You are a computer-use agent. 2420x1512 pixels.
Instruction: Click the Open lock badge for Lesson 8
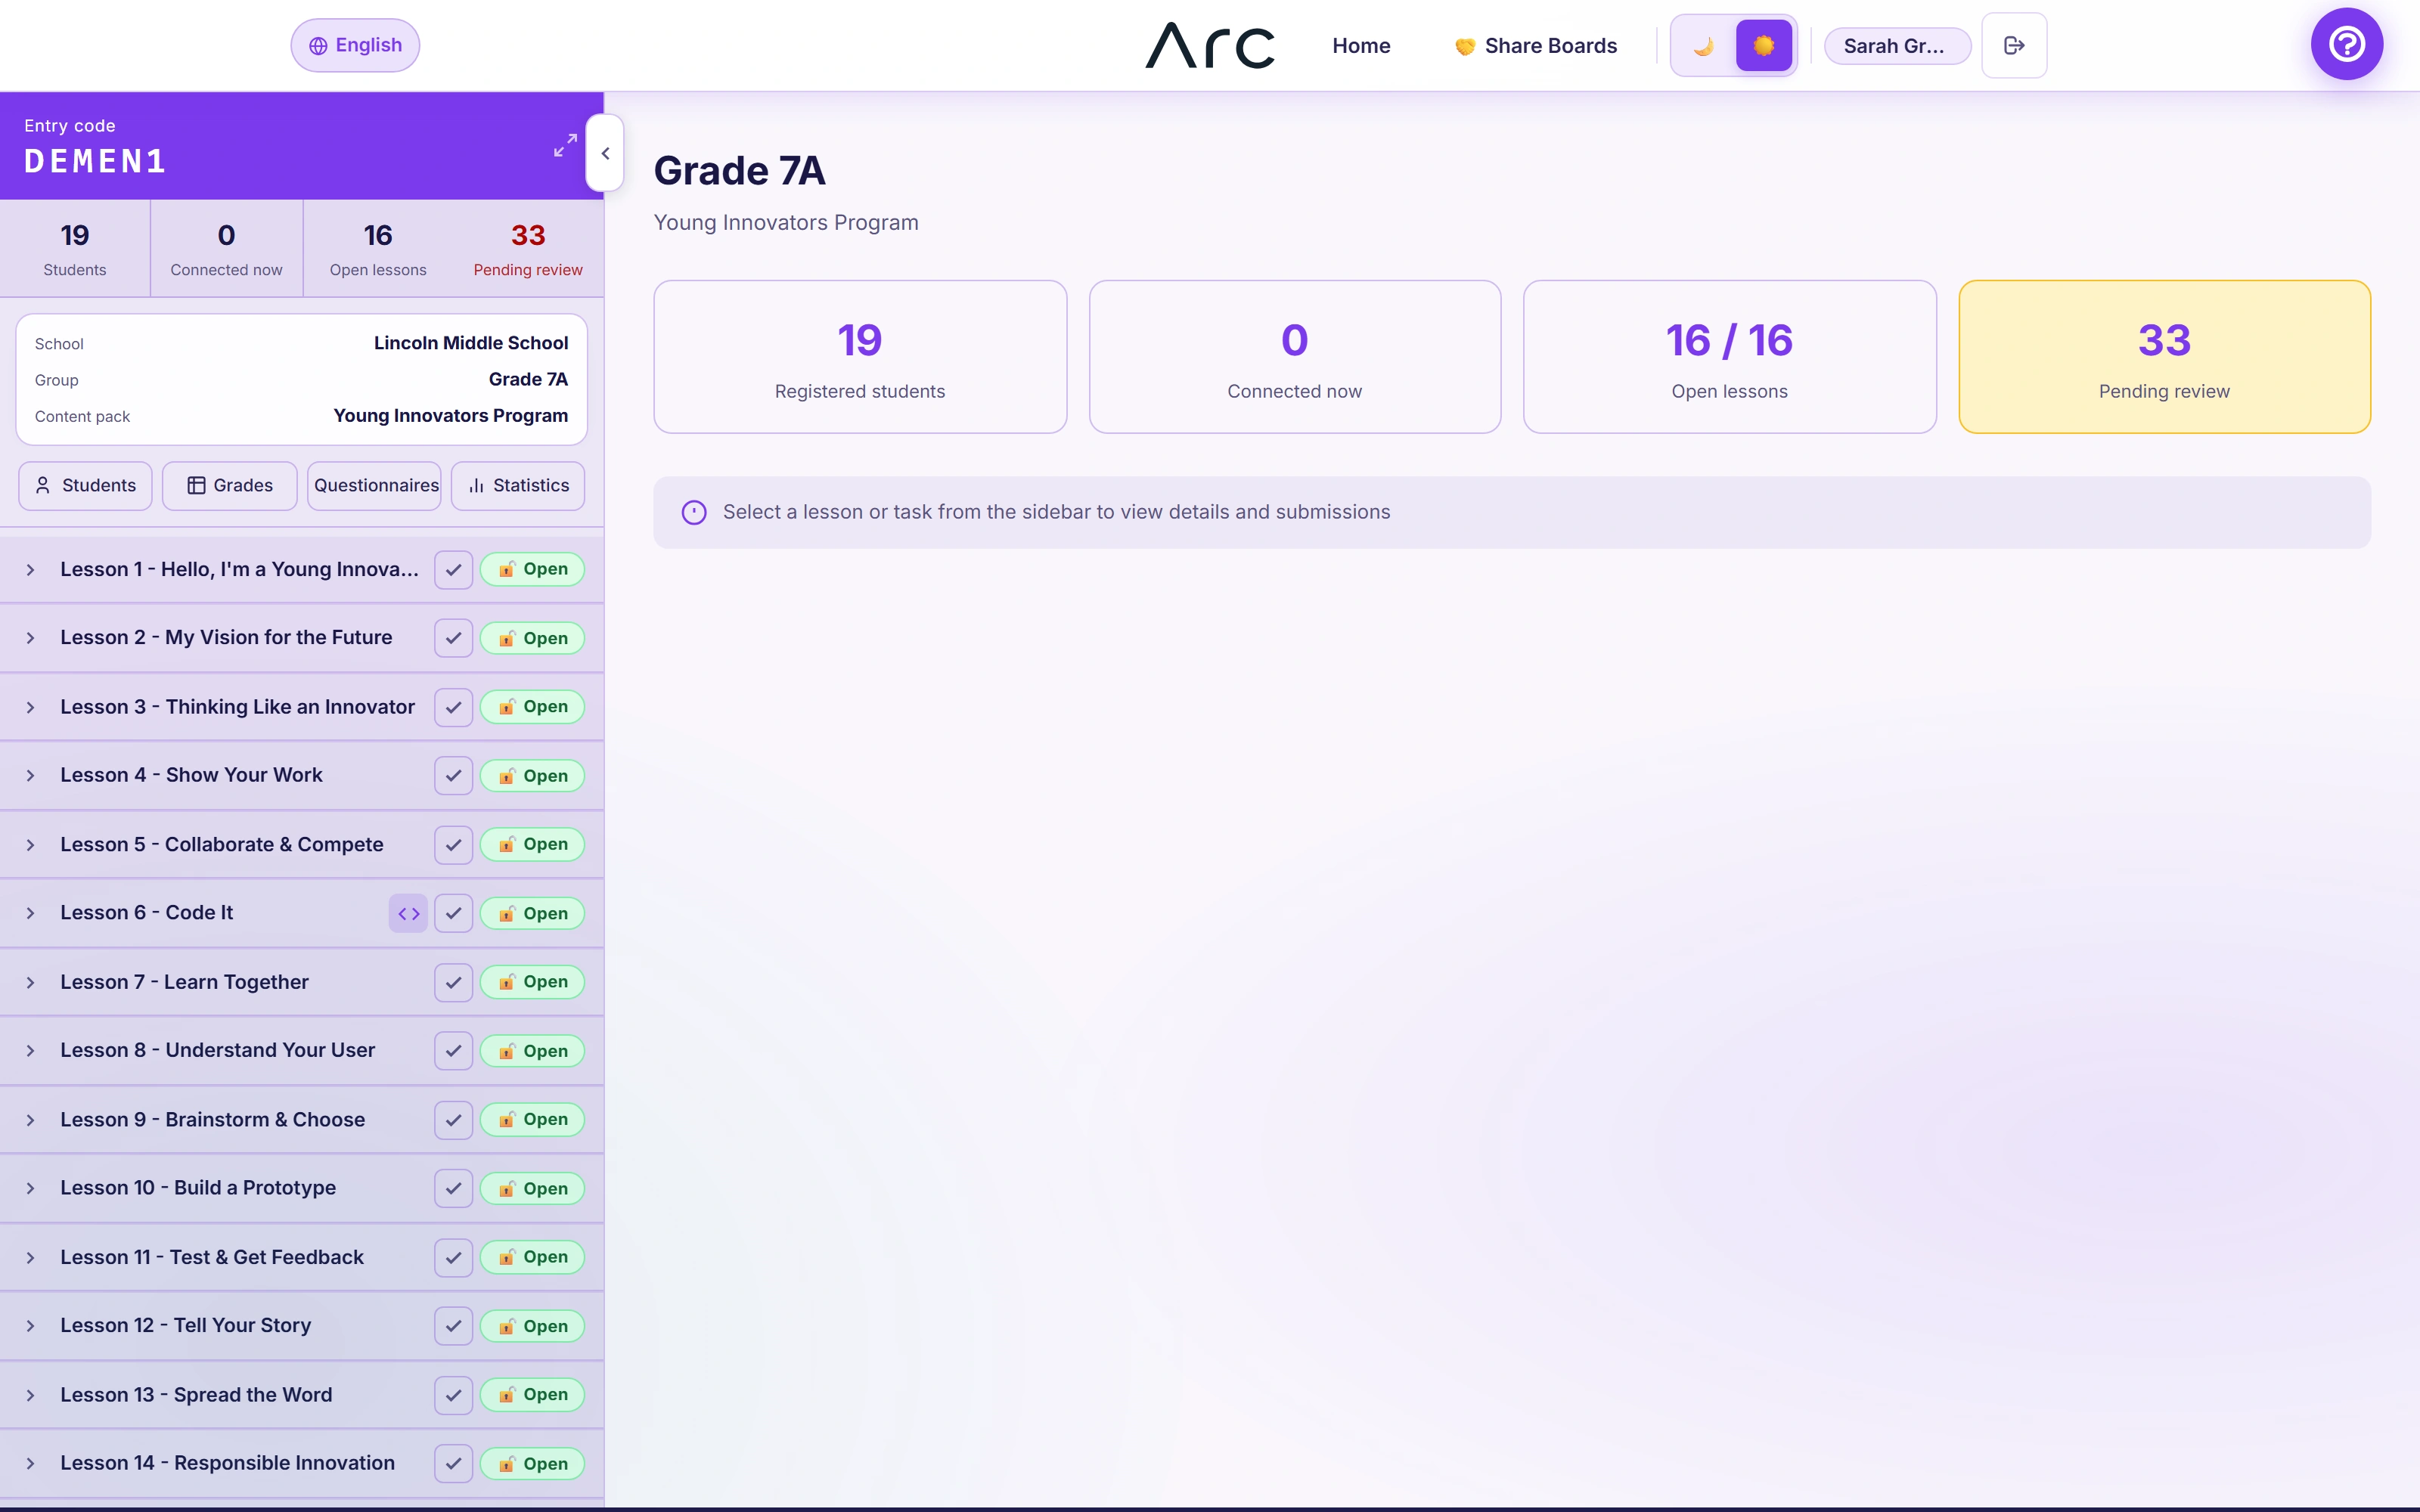tap(532, 1051)
